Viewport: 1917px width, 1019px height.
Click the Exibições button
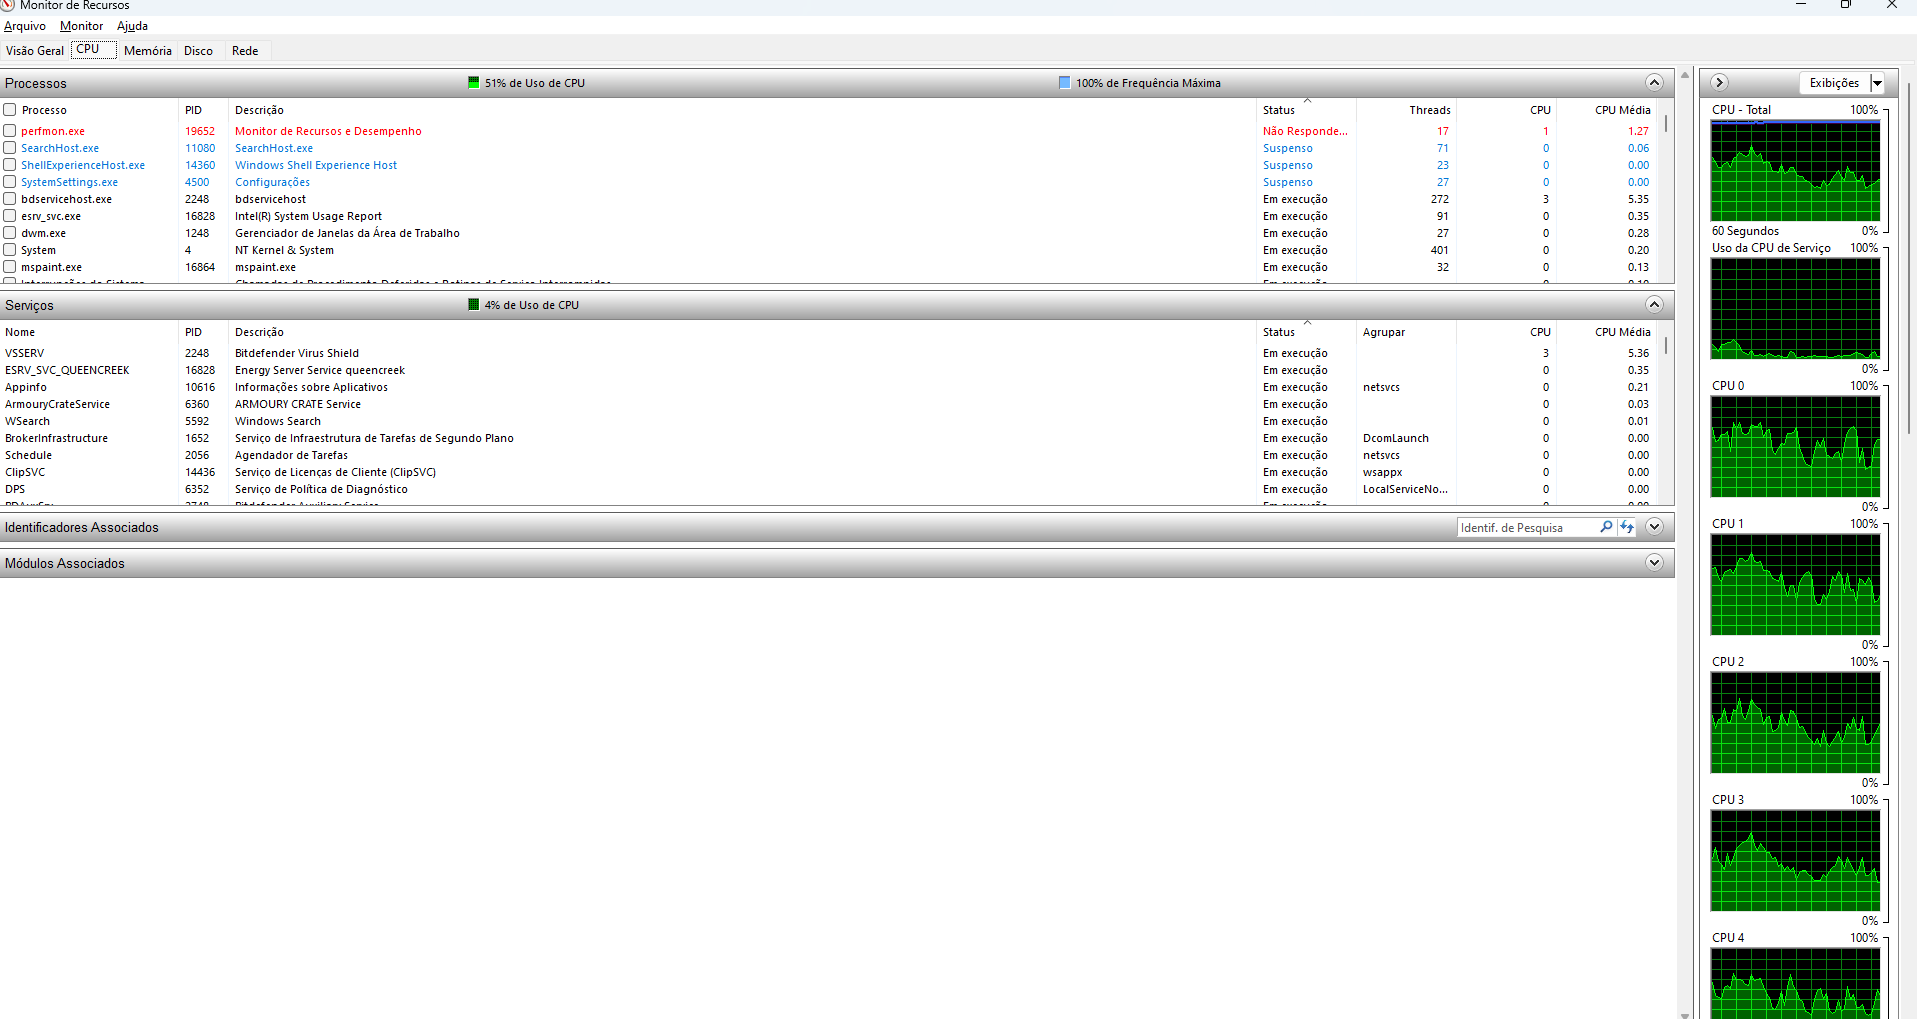coord(1834,83)
